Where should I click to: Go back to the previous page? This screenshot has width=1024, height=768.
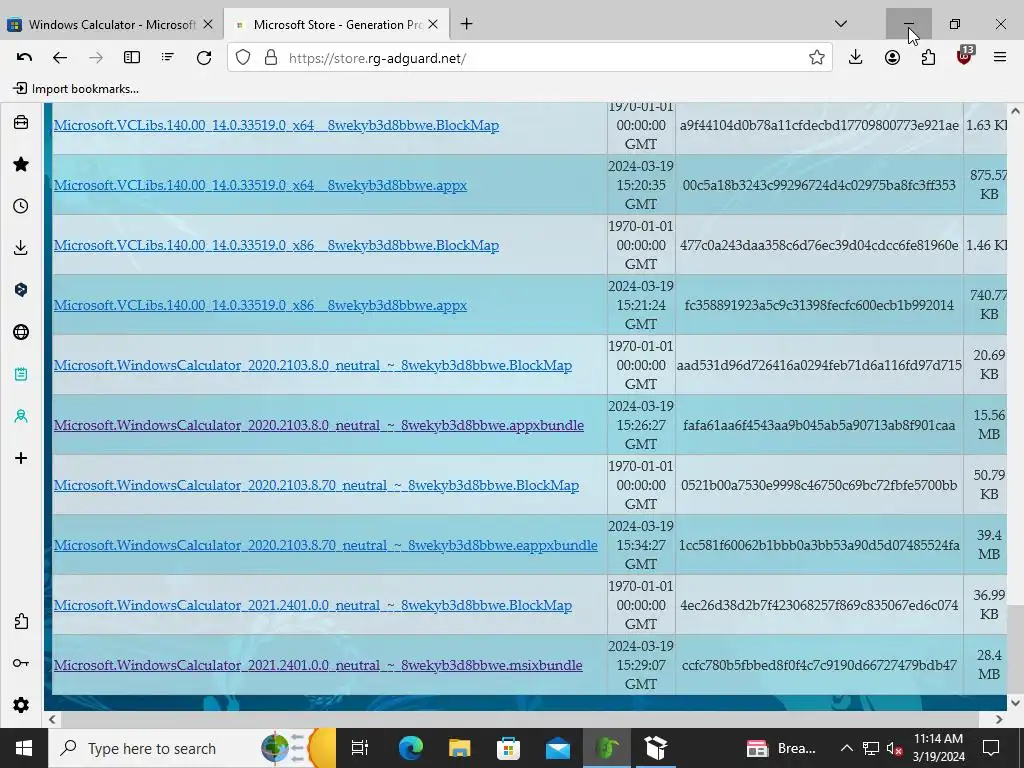tap(60, 57)
